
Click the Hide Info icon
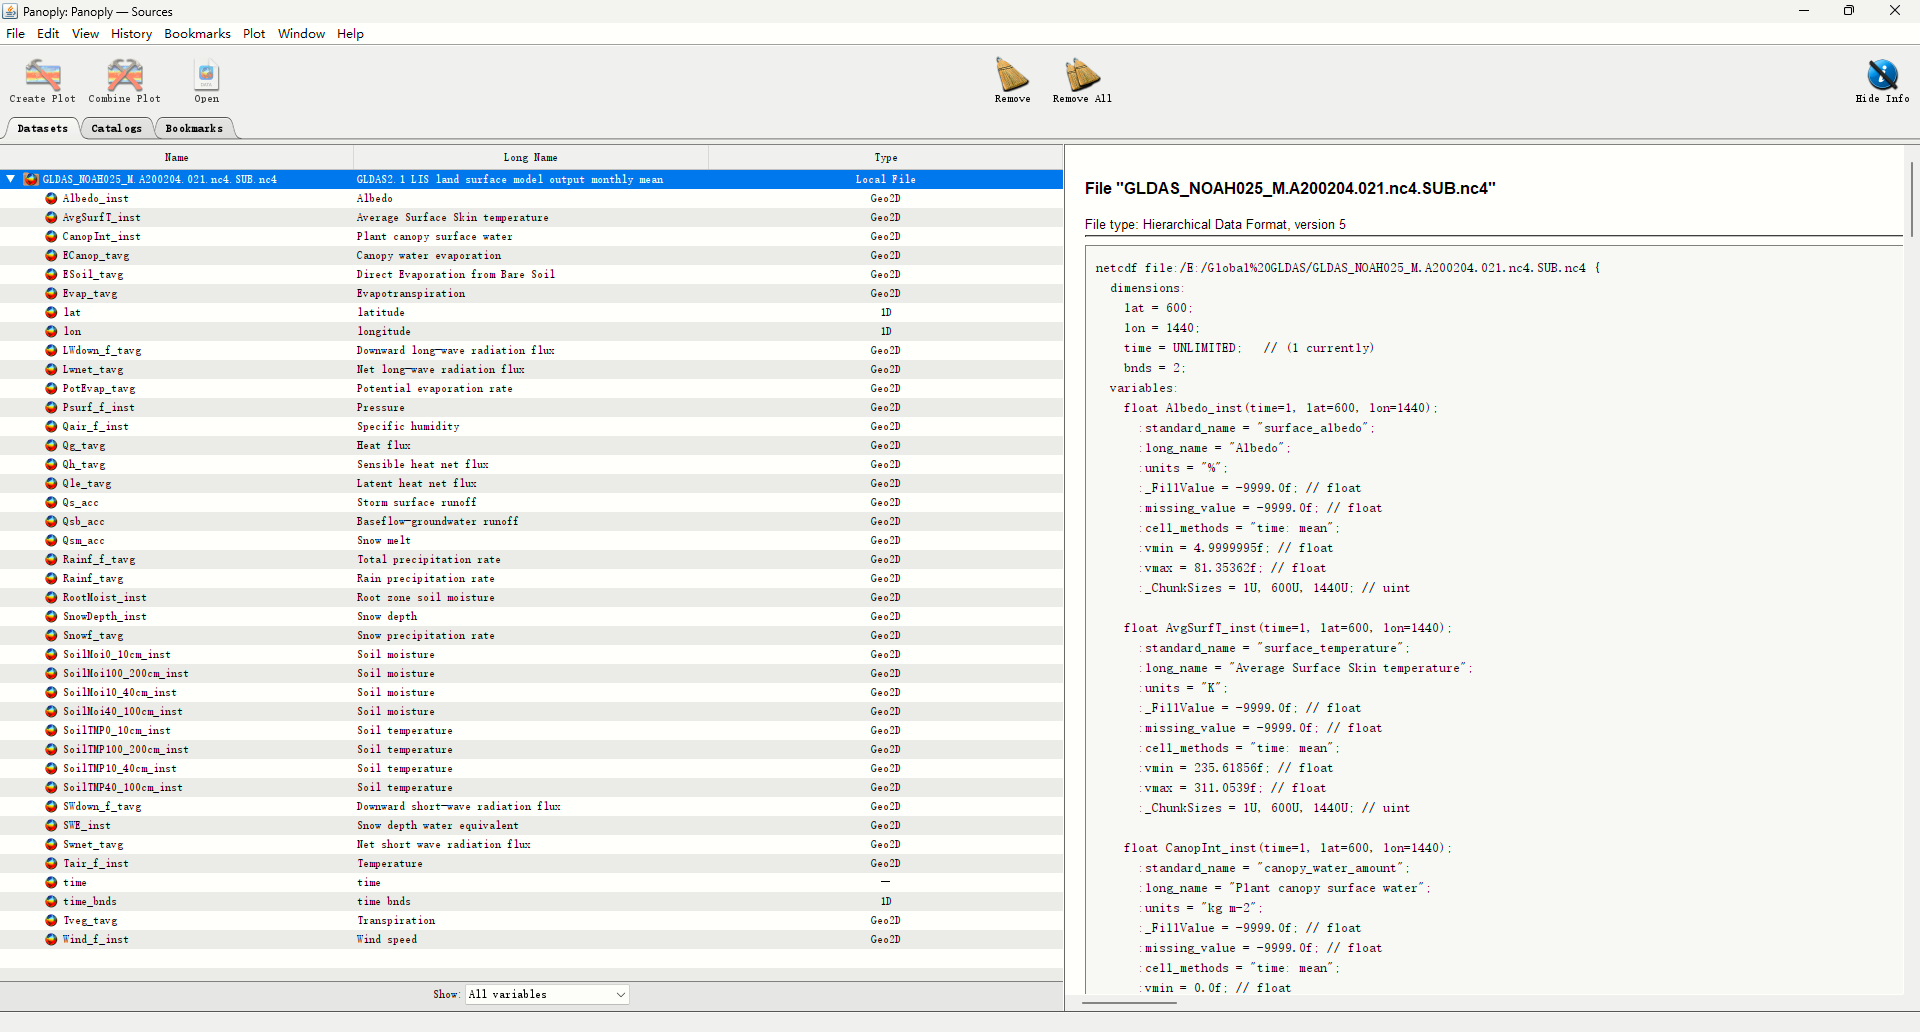pos(1882,80)
